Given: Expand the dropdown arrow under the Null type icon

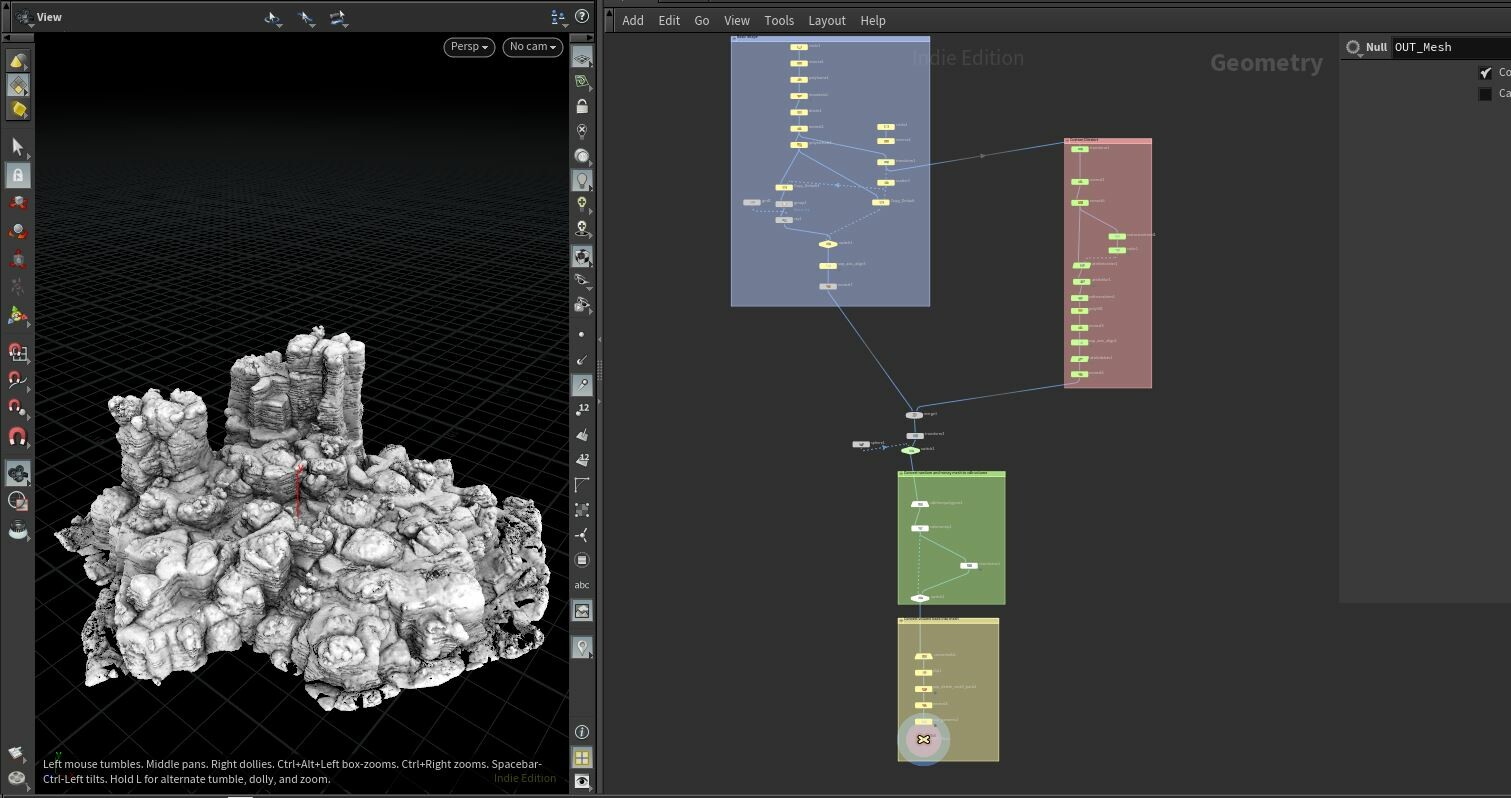Looking at the screenshot, I should click(1362, 56).
